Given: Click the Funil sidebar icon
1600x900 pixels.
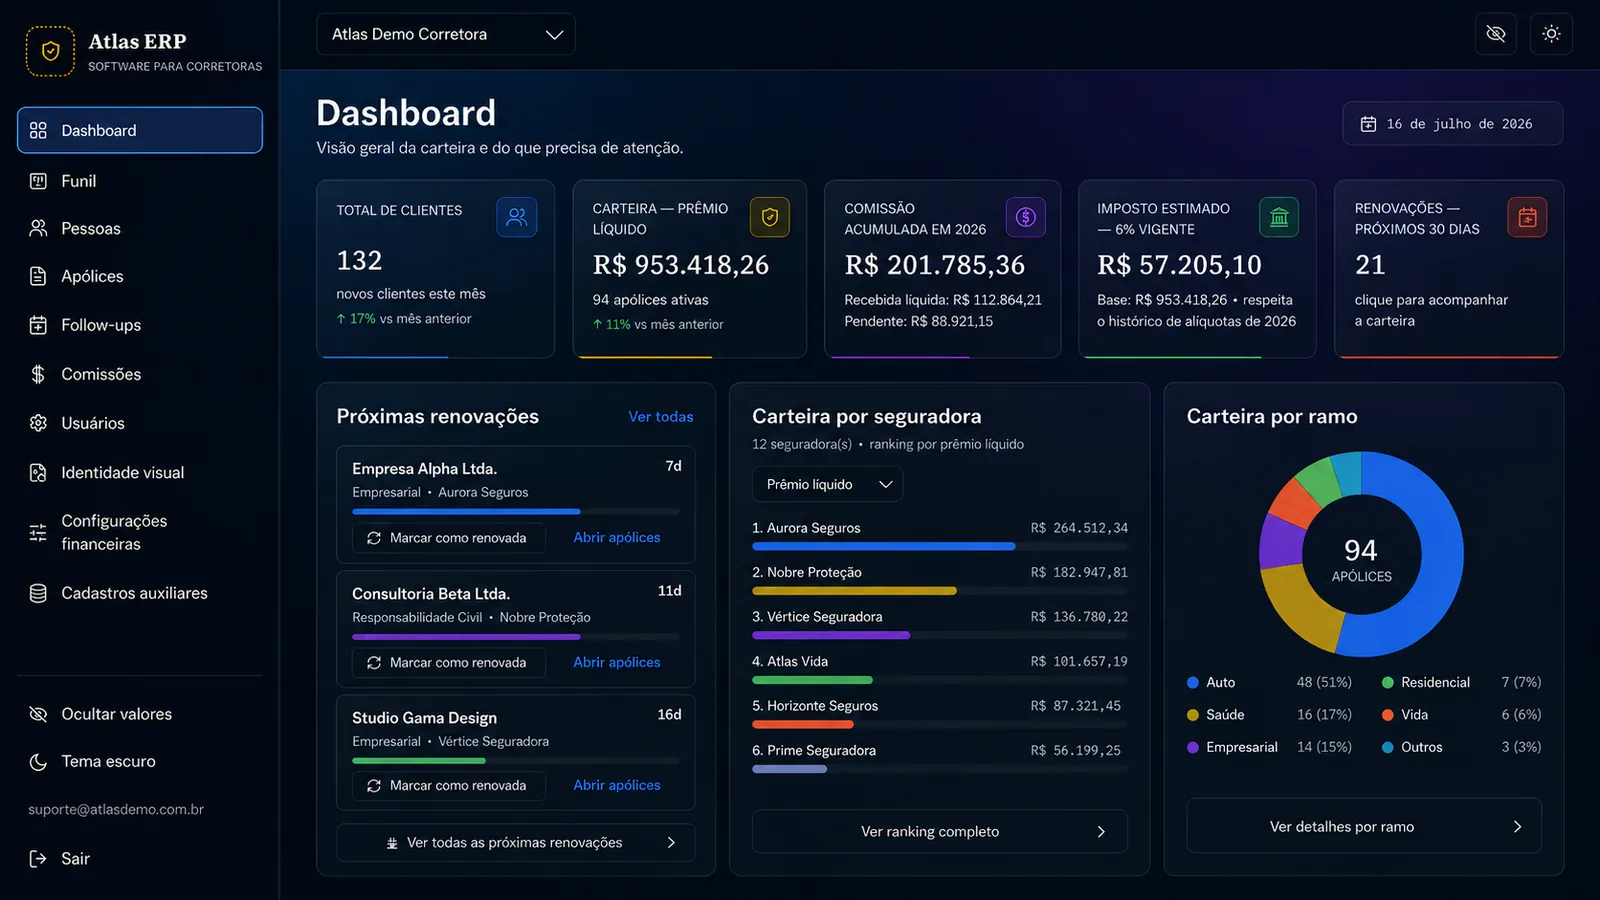Looking at the screenshot, I should point(38,181).
